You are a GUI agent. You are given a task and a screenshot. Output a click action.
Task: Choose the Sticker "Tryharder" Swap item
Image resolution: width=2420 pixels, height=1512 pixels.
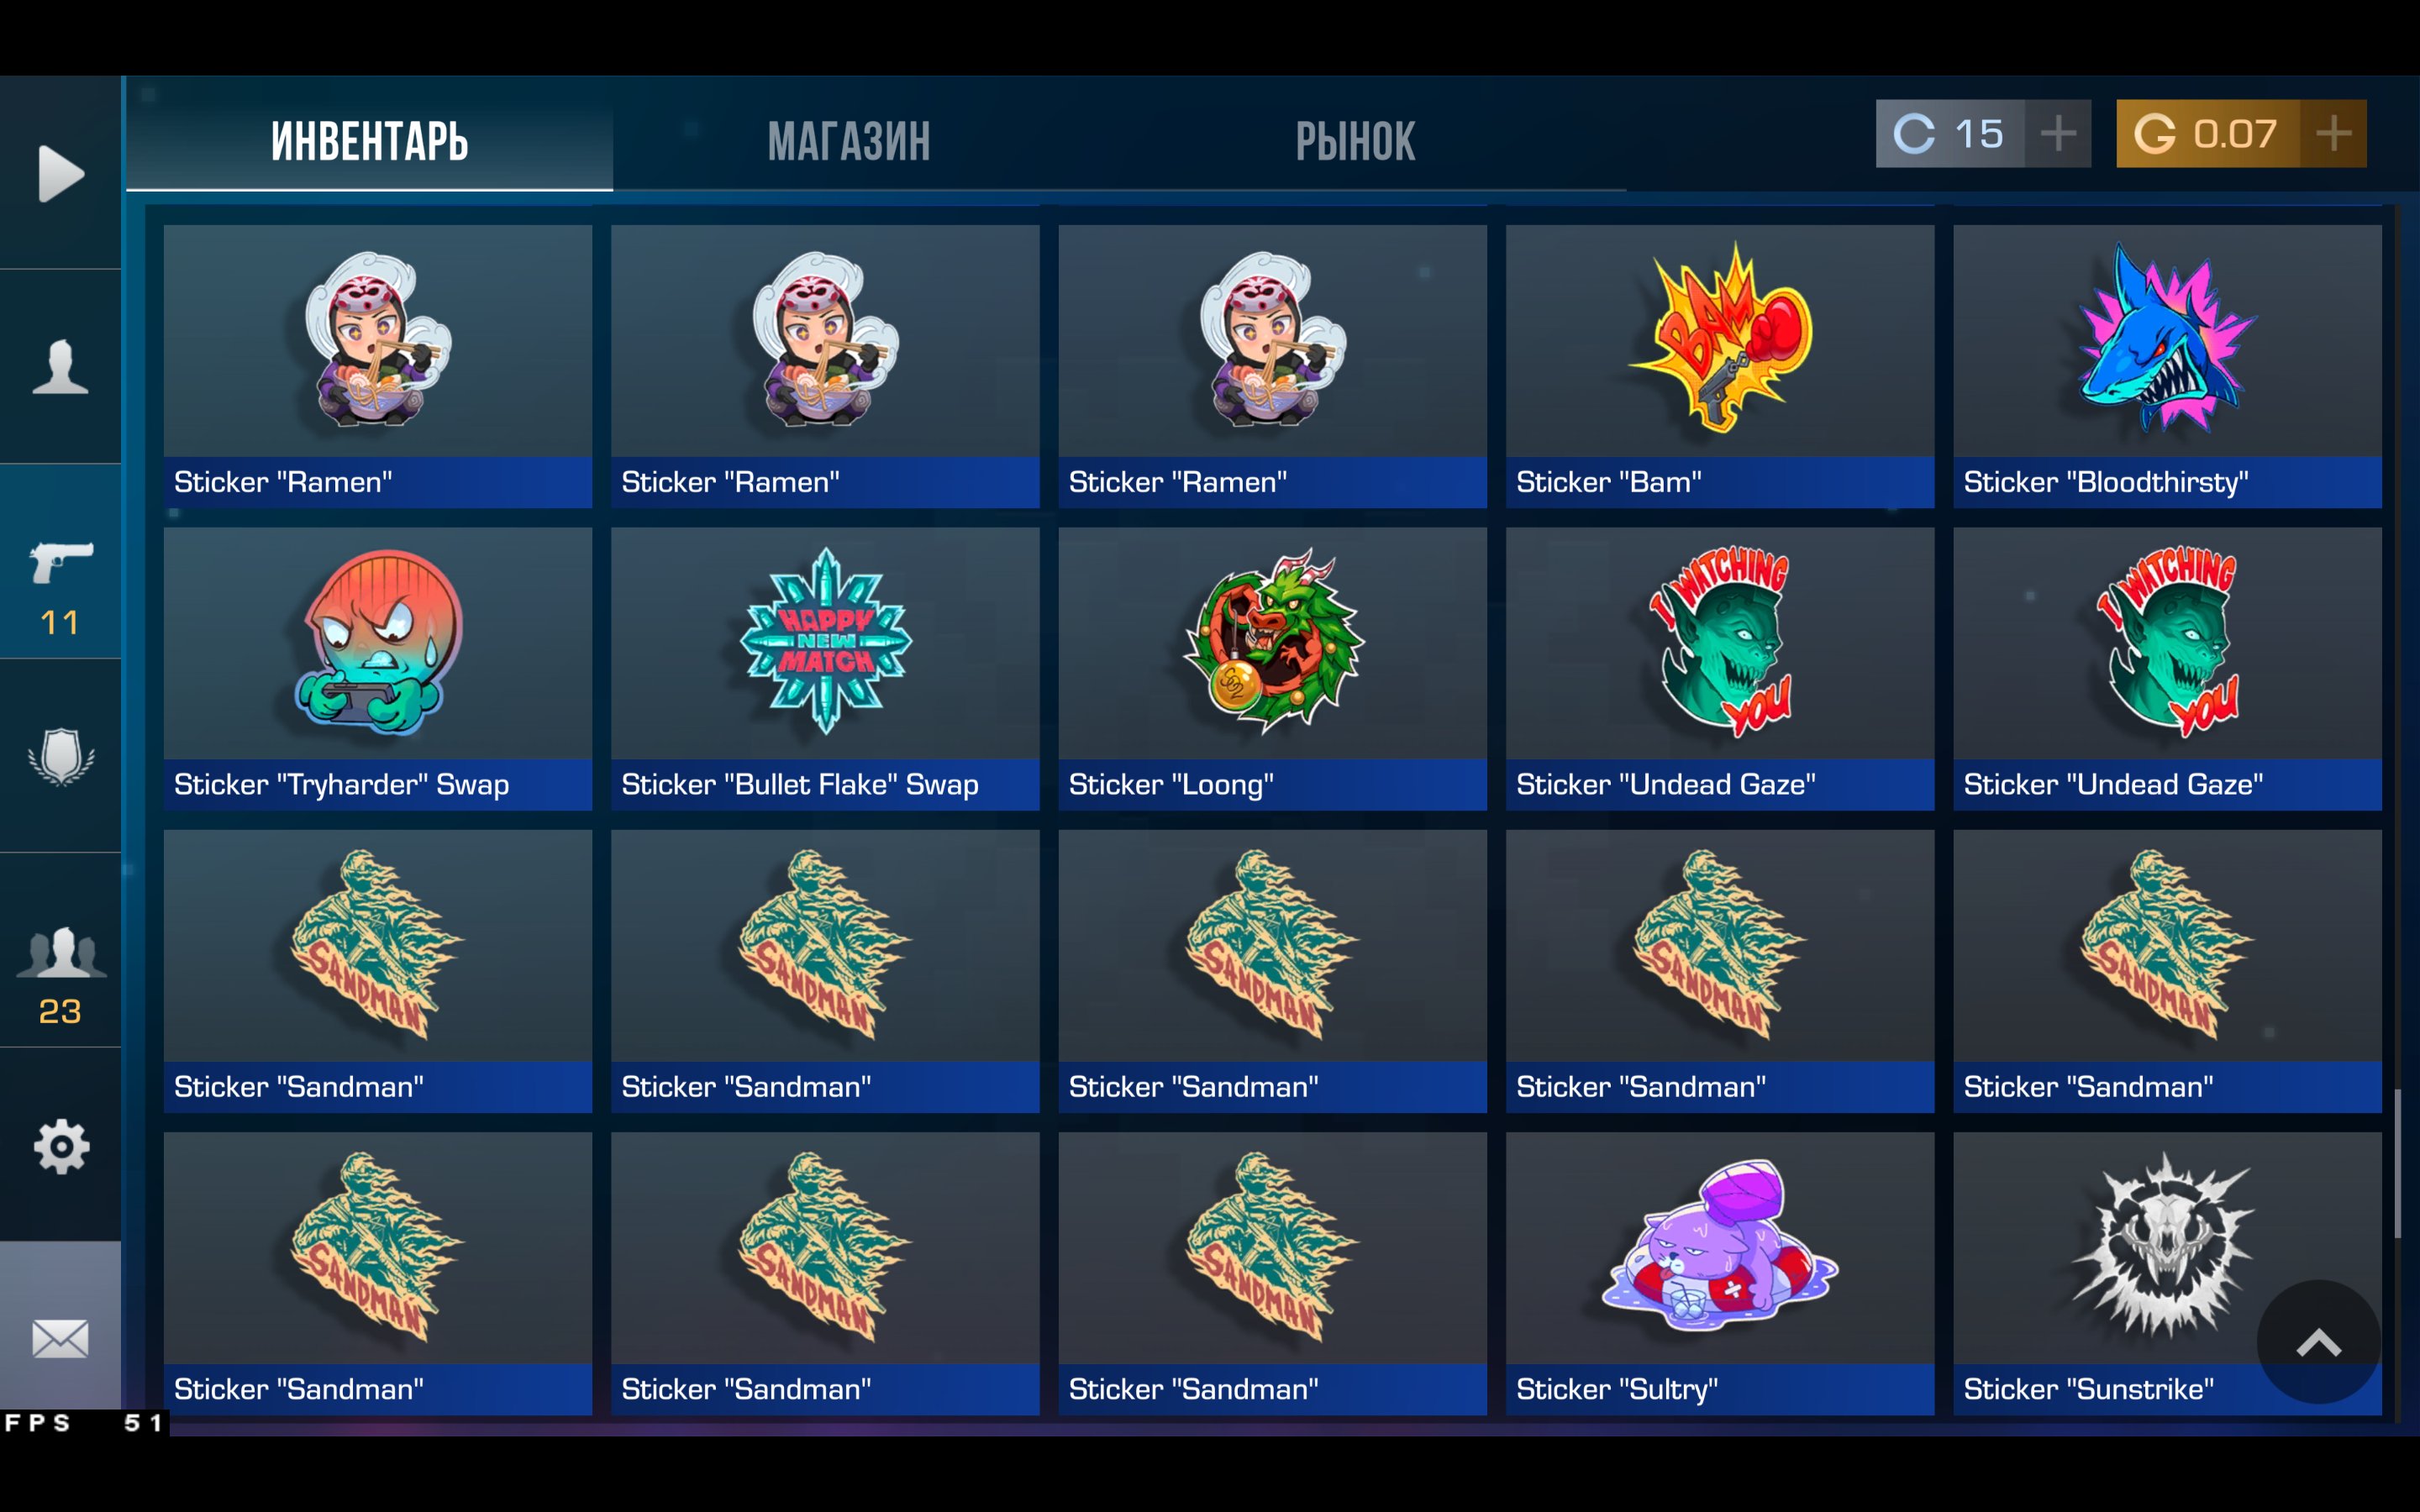tap(378, 669)
